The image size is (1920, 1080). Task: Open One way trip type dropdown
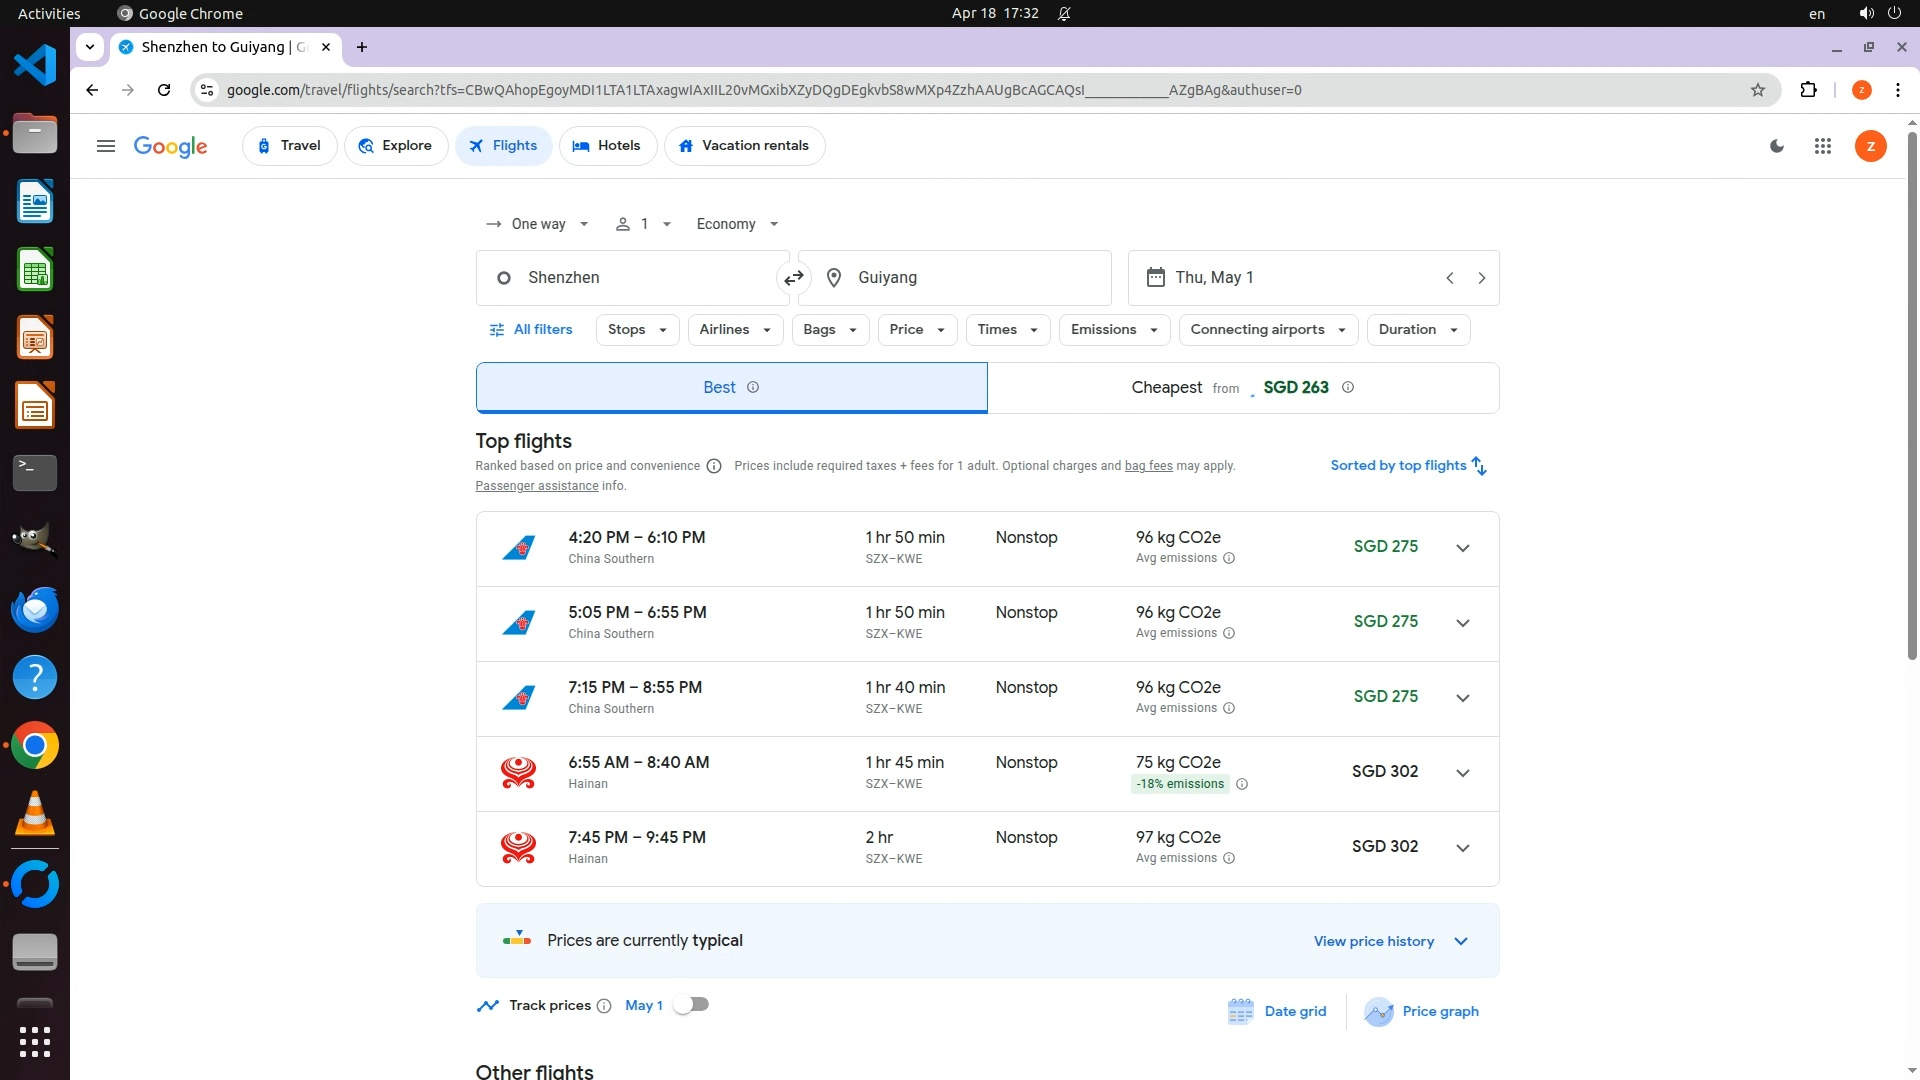538,224
